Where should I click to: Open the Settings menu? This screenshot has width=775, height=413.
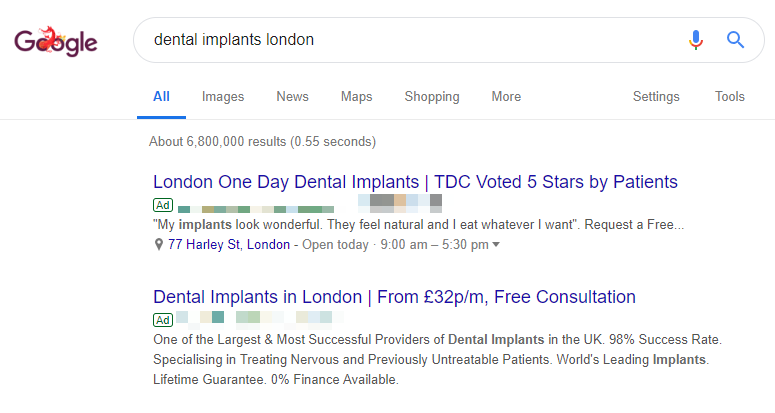[x=656, y=97]
